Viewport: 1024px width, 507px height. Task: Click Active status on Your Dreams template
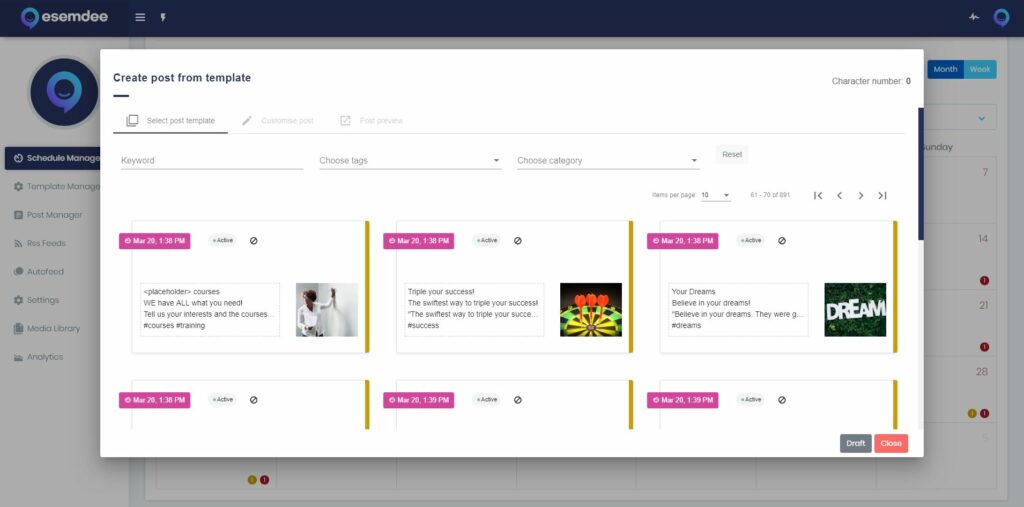(x=751, y=240)
